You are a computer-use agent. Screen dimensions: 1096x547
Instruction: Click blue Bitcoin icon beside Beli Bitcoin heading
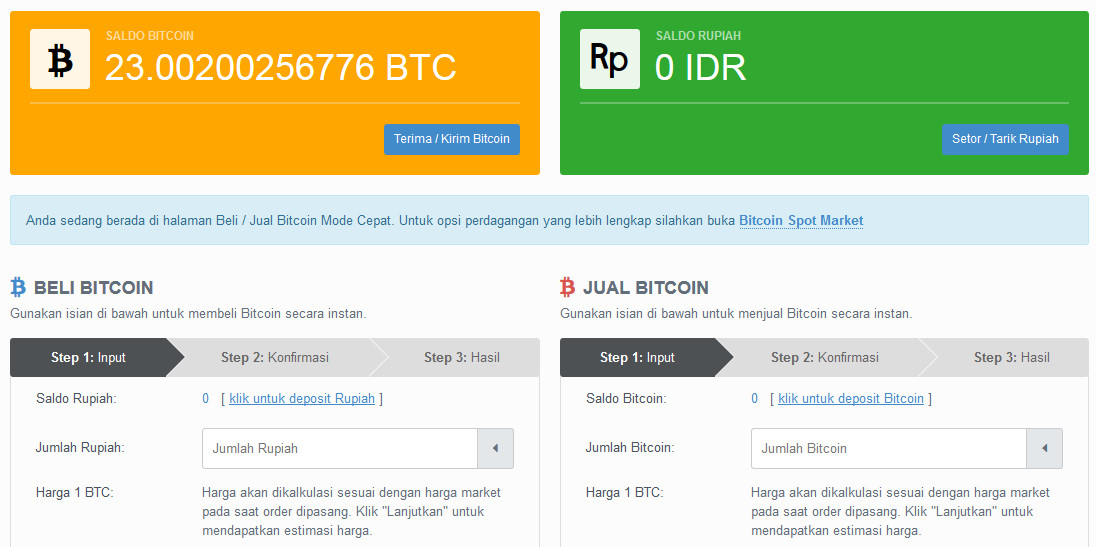pyautogui.click(x=18, y=287)
